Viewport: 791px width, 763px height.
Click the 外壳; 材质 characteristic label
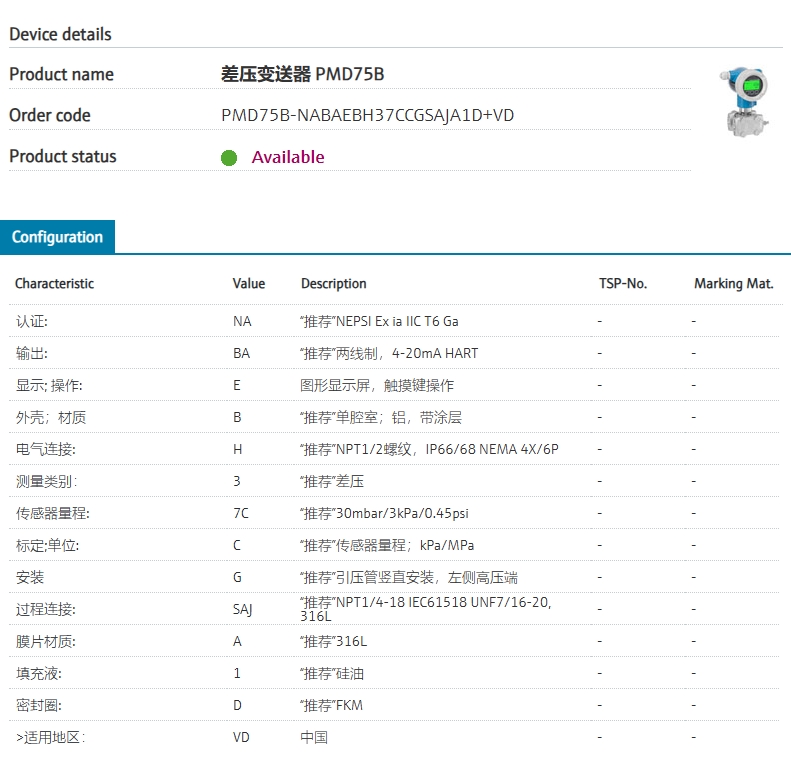[51, 417]
